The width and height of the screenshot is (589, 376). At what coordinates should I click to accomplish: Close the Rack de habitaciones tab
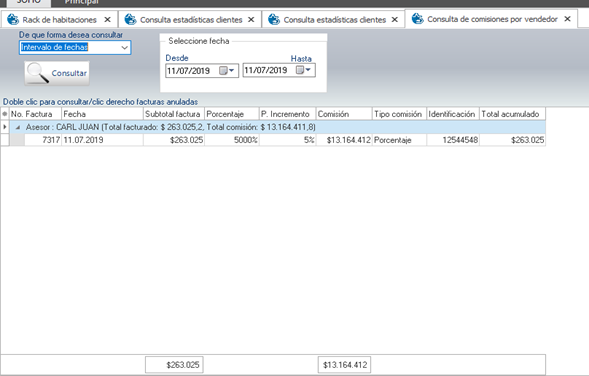click(x=107, y=20)
